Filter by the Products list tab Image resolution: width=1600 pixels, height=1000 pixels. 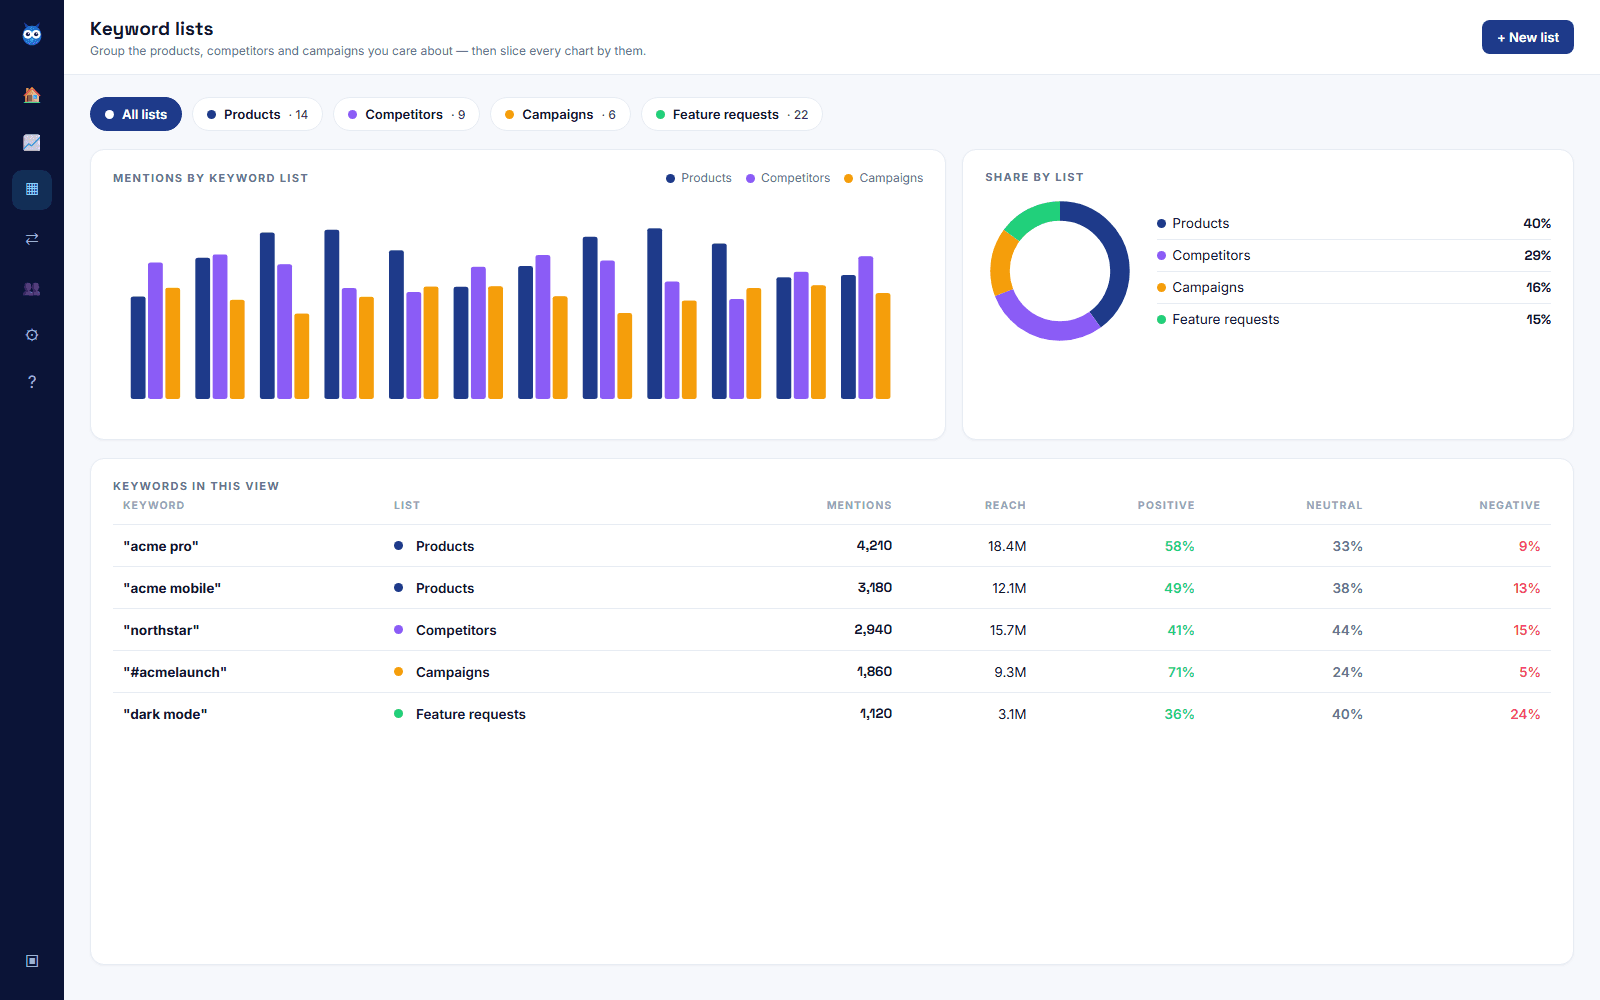[257, 114]
